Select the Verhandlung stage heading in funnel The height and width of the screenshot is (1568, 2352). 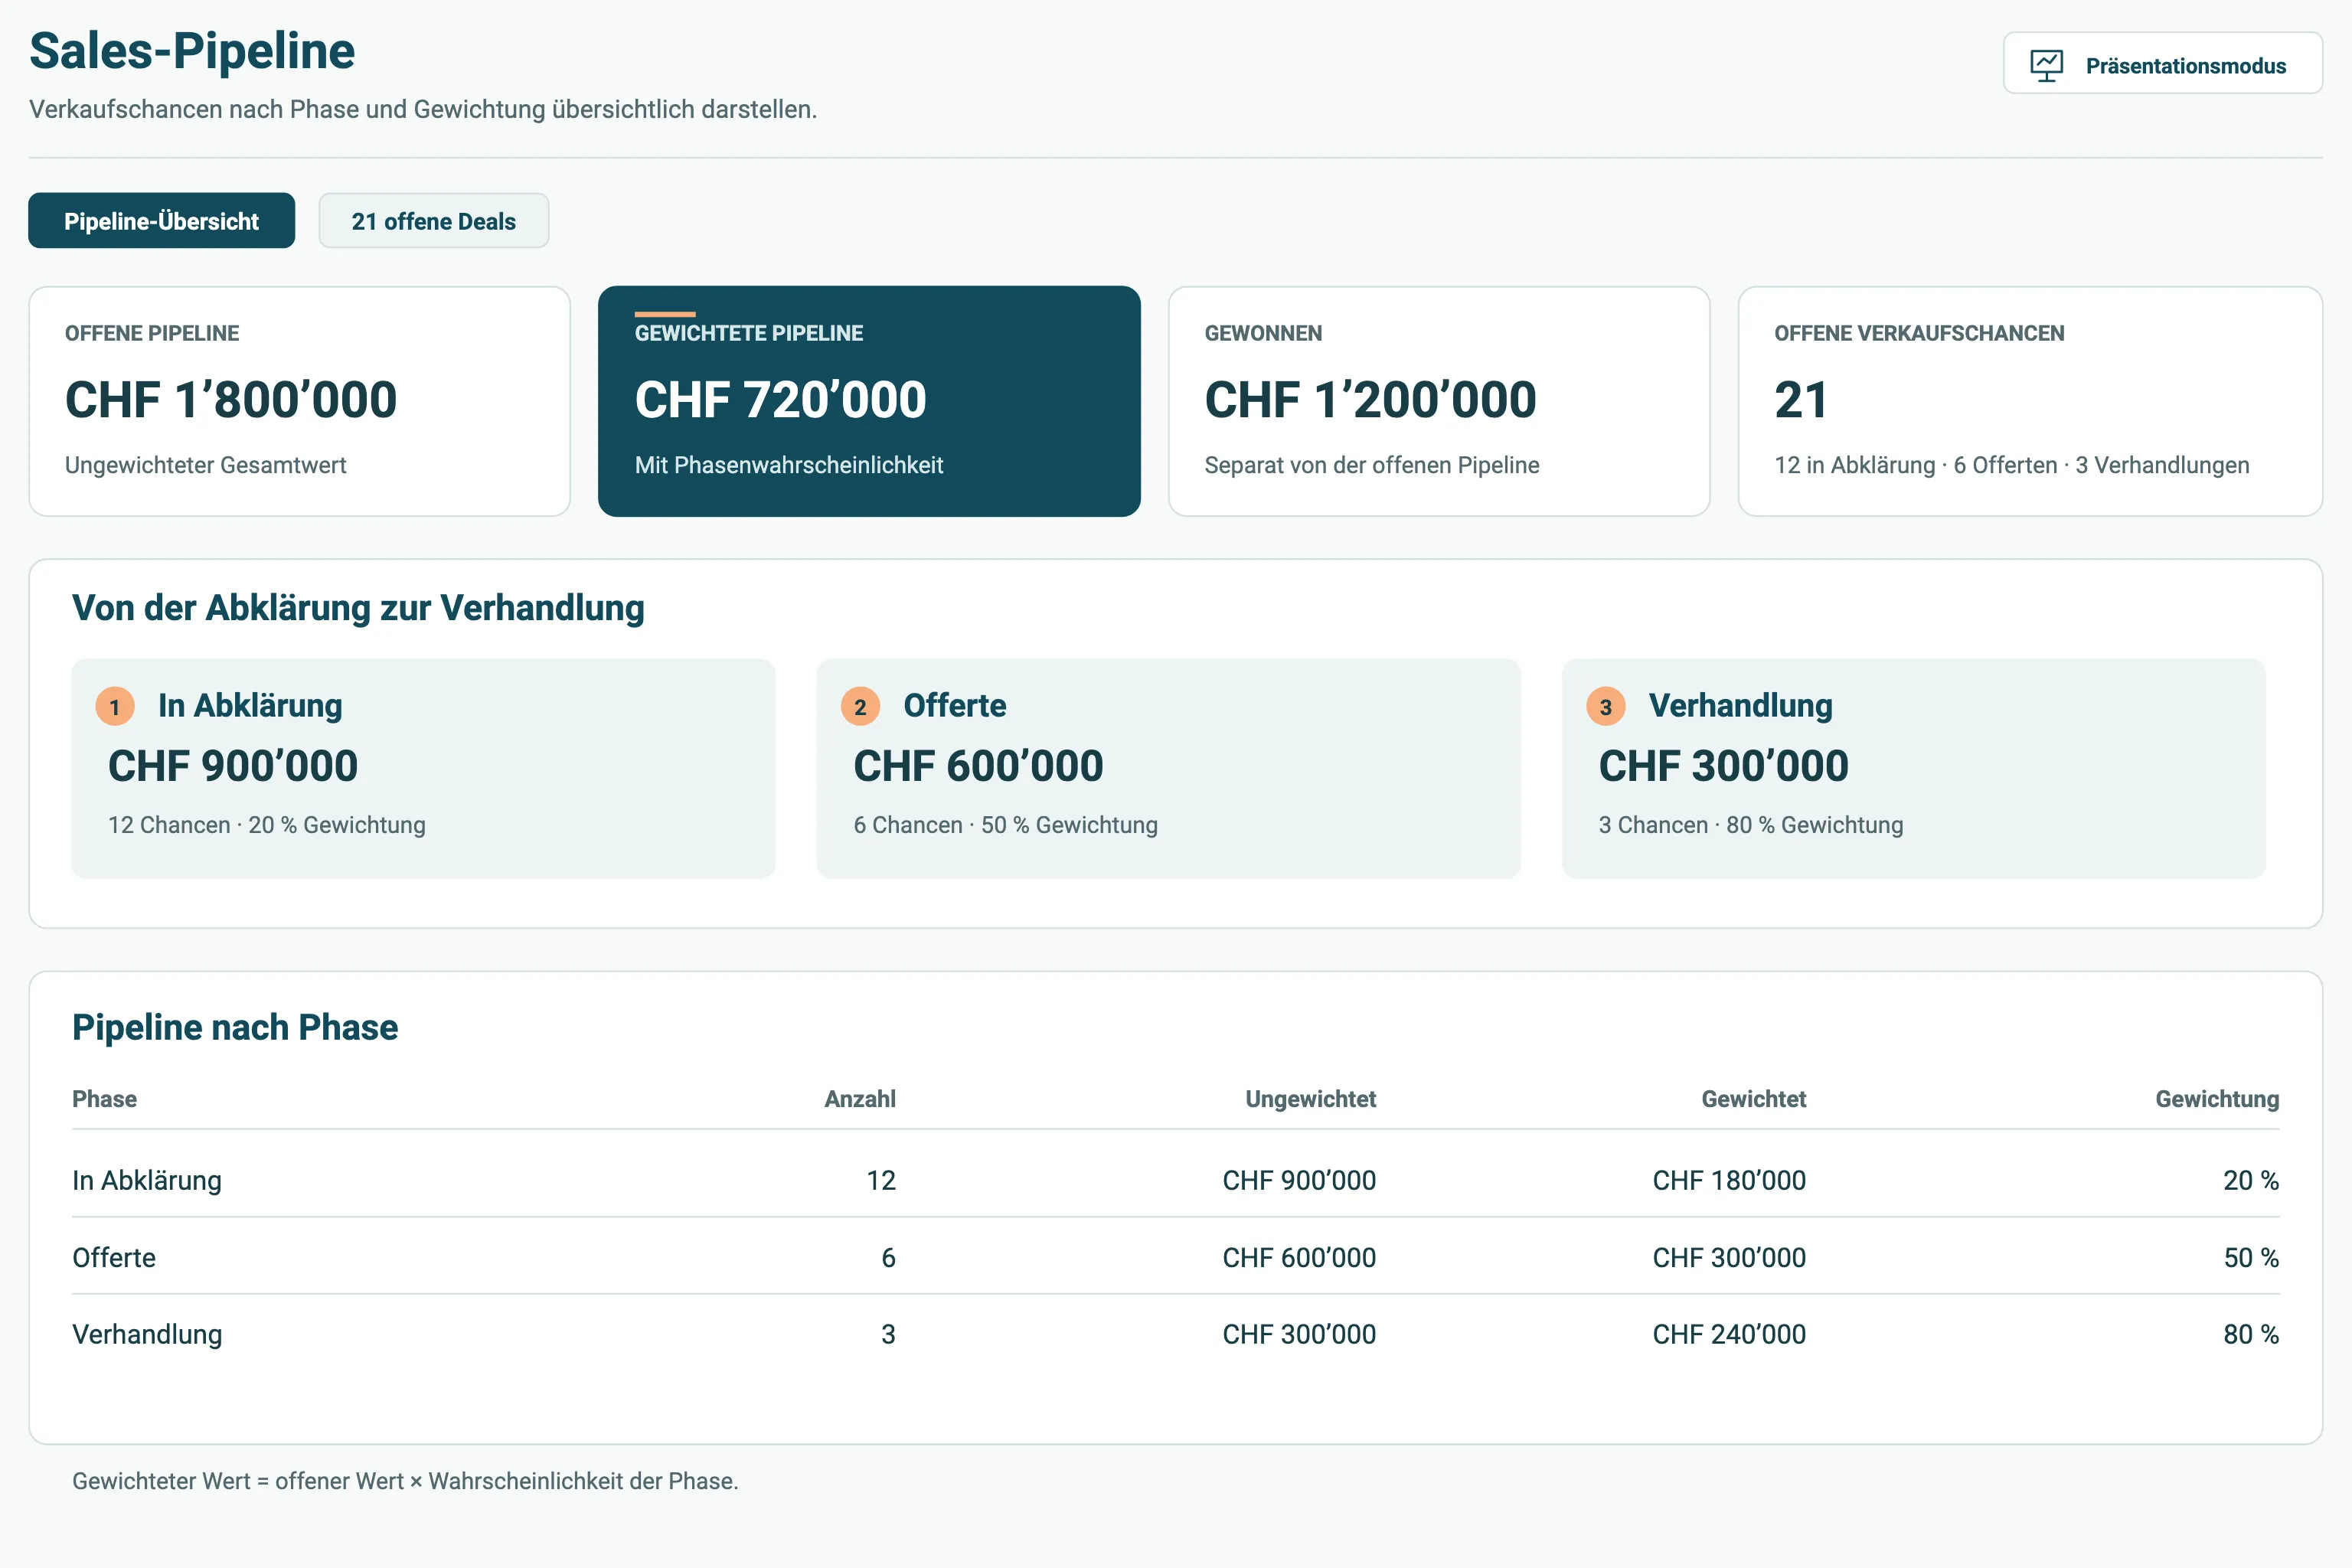click(x=1741, y=705)
